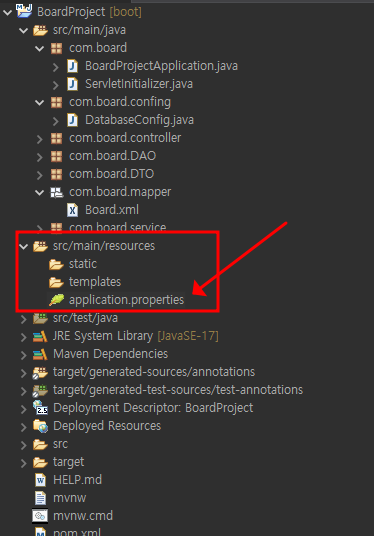Collapse the com.board.confing package node
Screen dimensions: 374x536
tap(40, 103)
